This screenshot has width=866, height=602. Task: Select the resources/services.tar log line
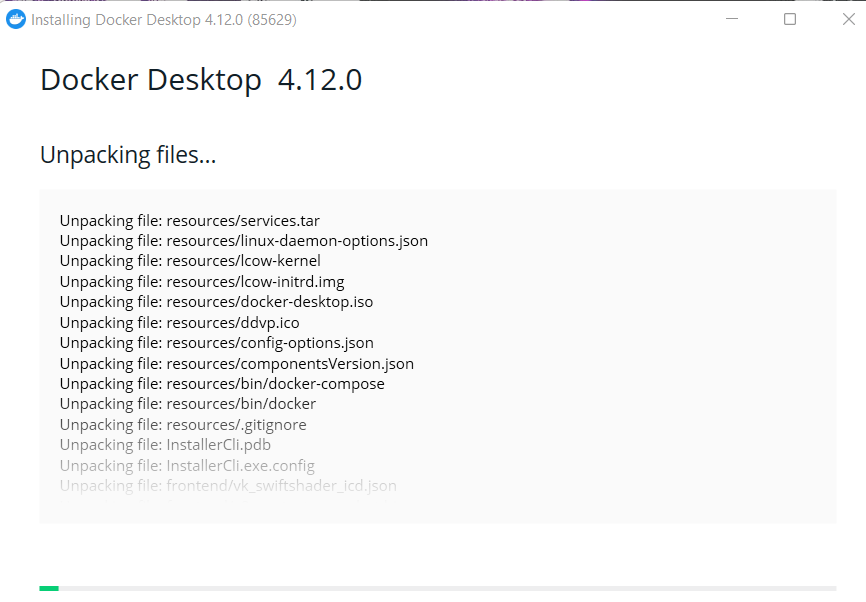point(190,220)
